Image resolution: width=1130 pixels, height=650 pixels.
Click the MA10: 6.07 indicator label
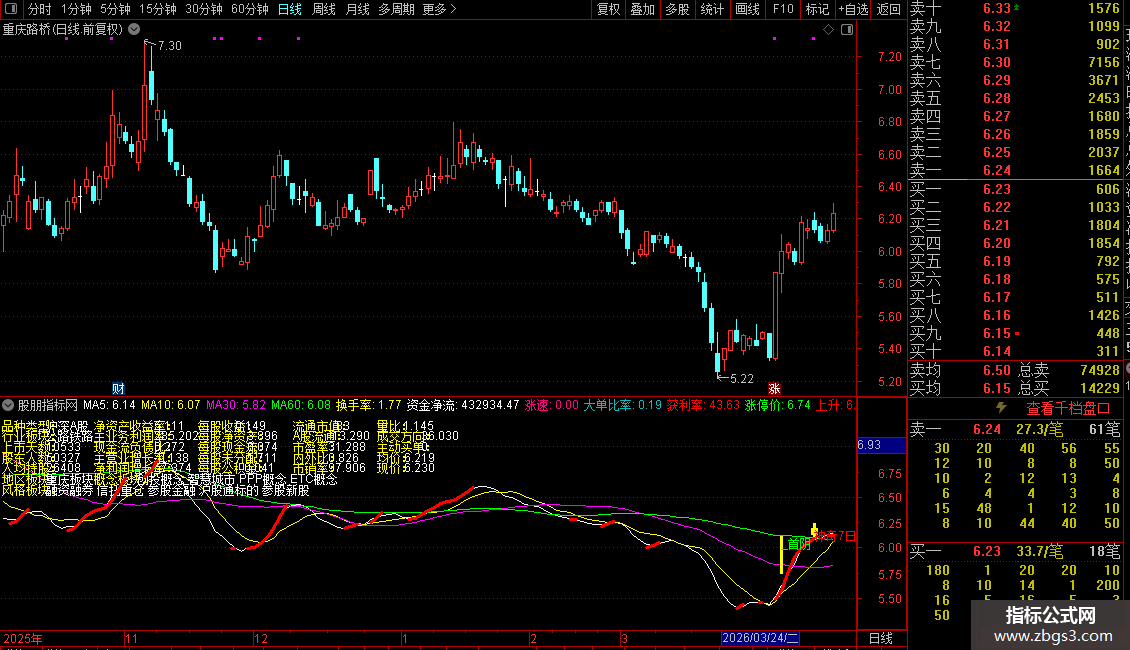coord(170,405)
